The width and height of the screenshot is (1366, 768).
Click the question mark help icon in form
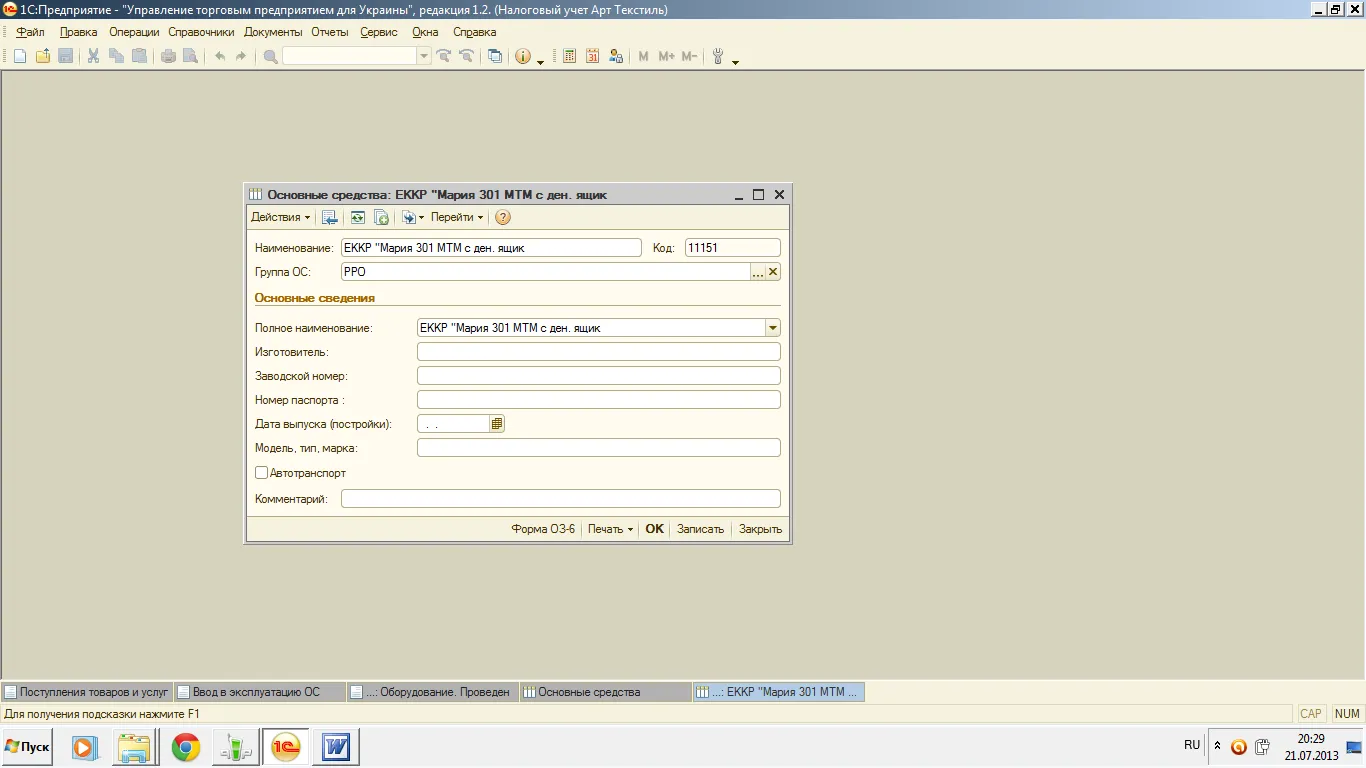point(503,217)
